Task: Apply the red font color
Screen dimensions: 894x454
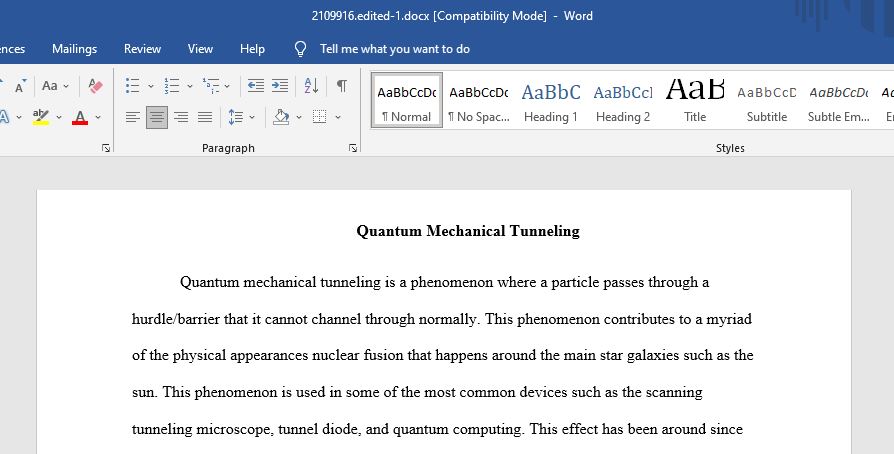Action: [80, 117]
